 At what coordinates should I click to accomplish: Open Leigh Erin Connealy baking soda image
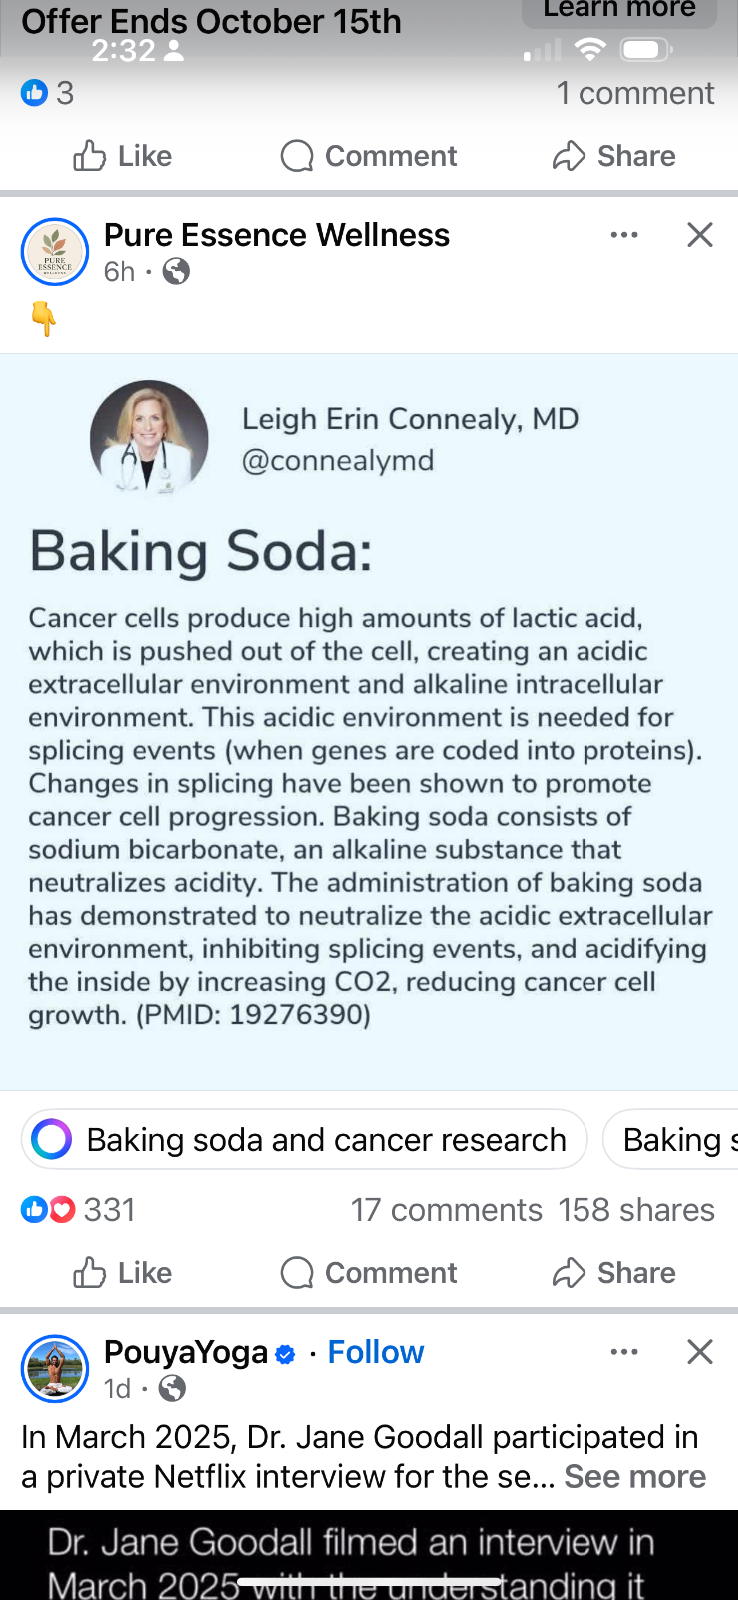coord(369,720)
